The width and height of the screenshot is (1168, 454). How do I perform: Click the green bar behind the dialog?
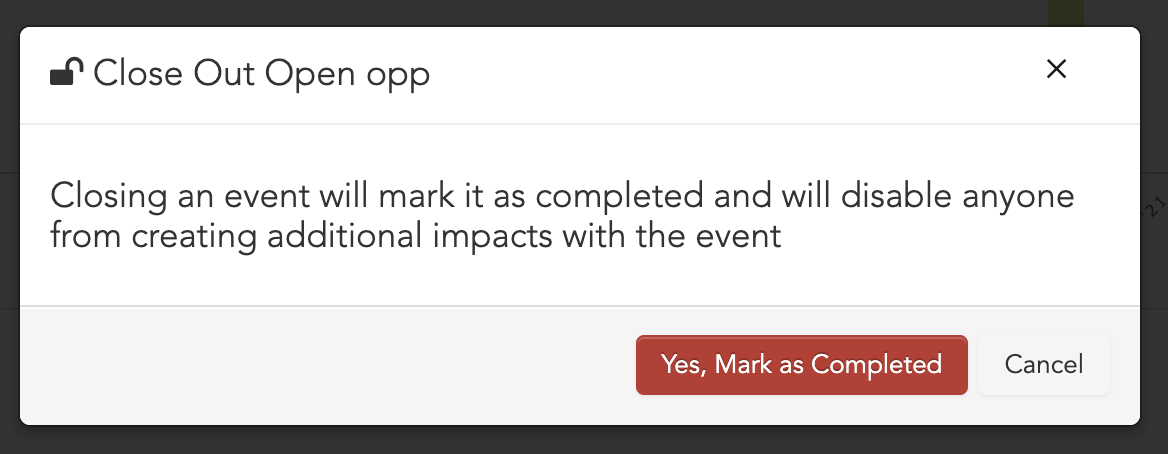point(1066,13)
